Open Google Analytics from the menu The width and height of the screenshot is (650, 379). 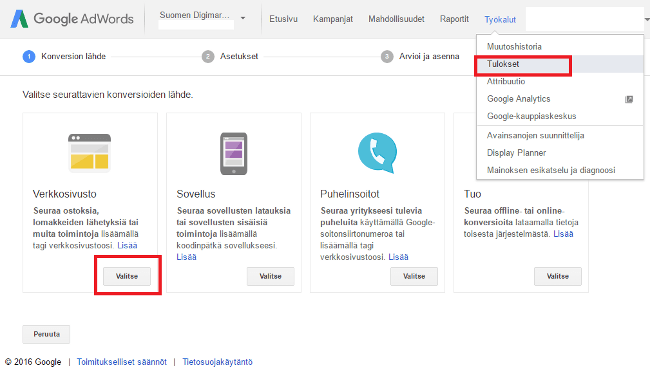(560, 99)
